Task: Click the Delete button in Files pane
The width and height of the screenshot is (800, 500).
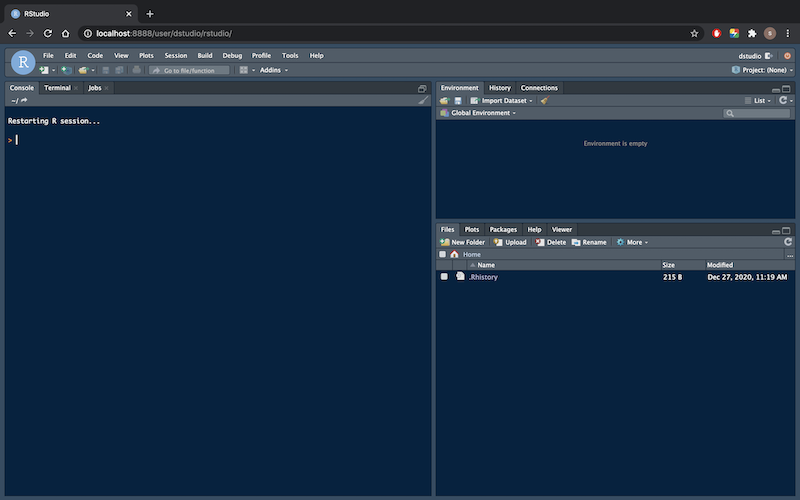Action: point(551,242)
